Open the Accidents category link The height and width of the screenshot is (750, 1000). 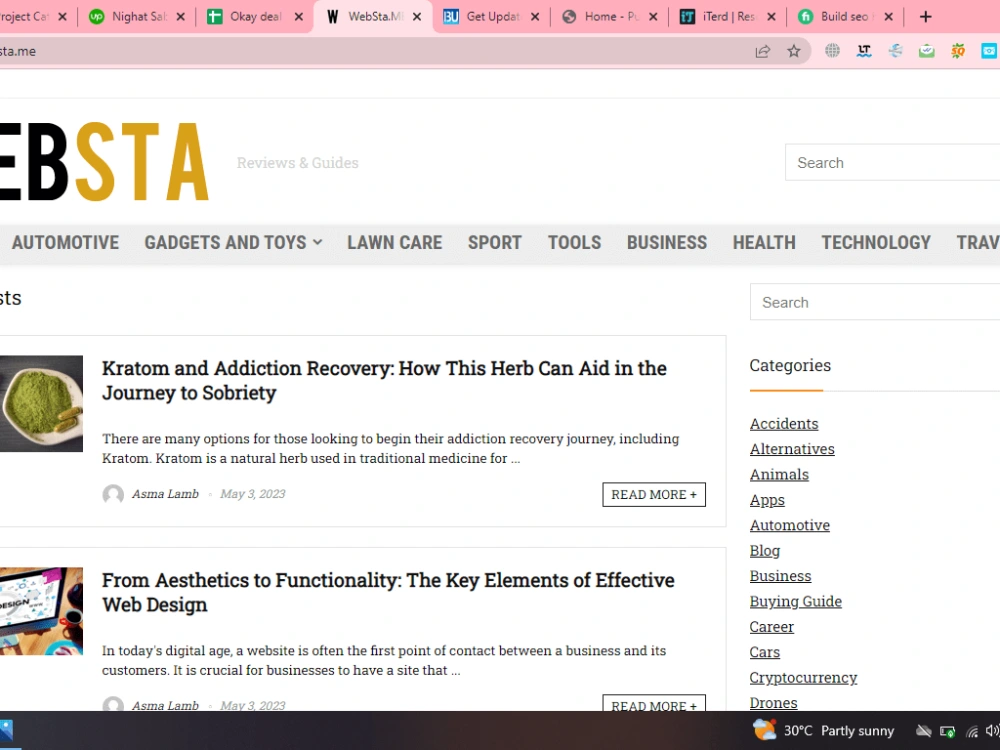pyautogui.click(x=784, y=423)
